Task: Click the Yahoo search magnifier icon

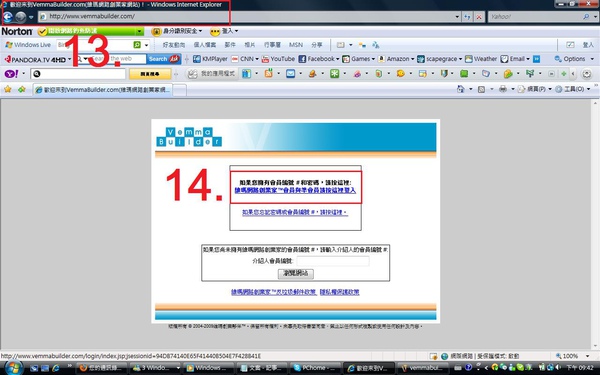Action: 586,16
